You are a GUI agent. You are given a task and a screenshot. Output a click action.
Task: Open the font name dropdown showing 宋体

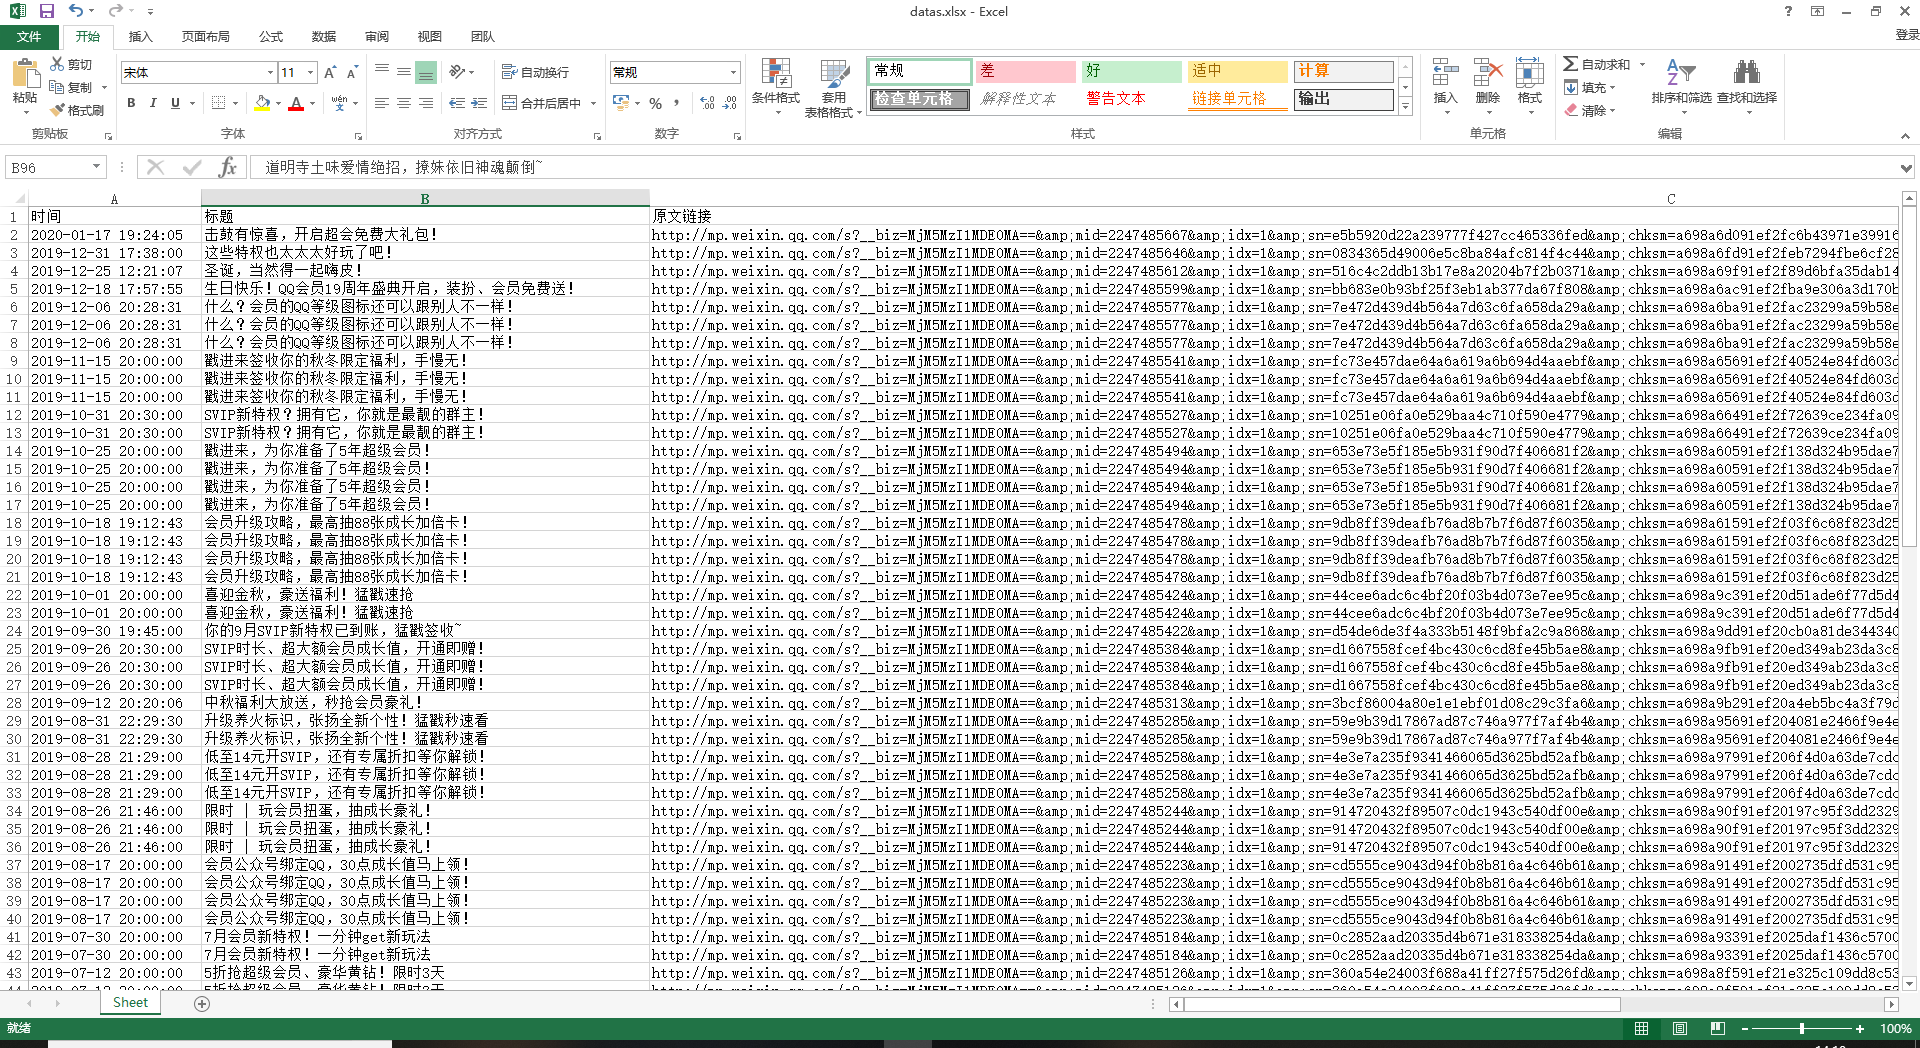270,72
